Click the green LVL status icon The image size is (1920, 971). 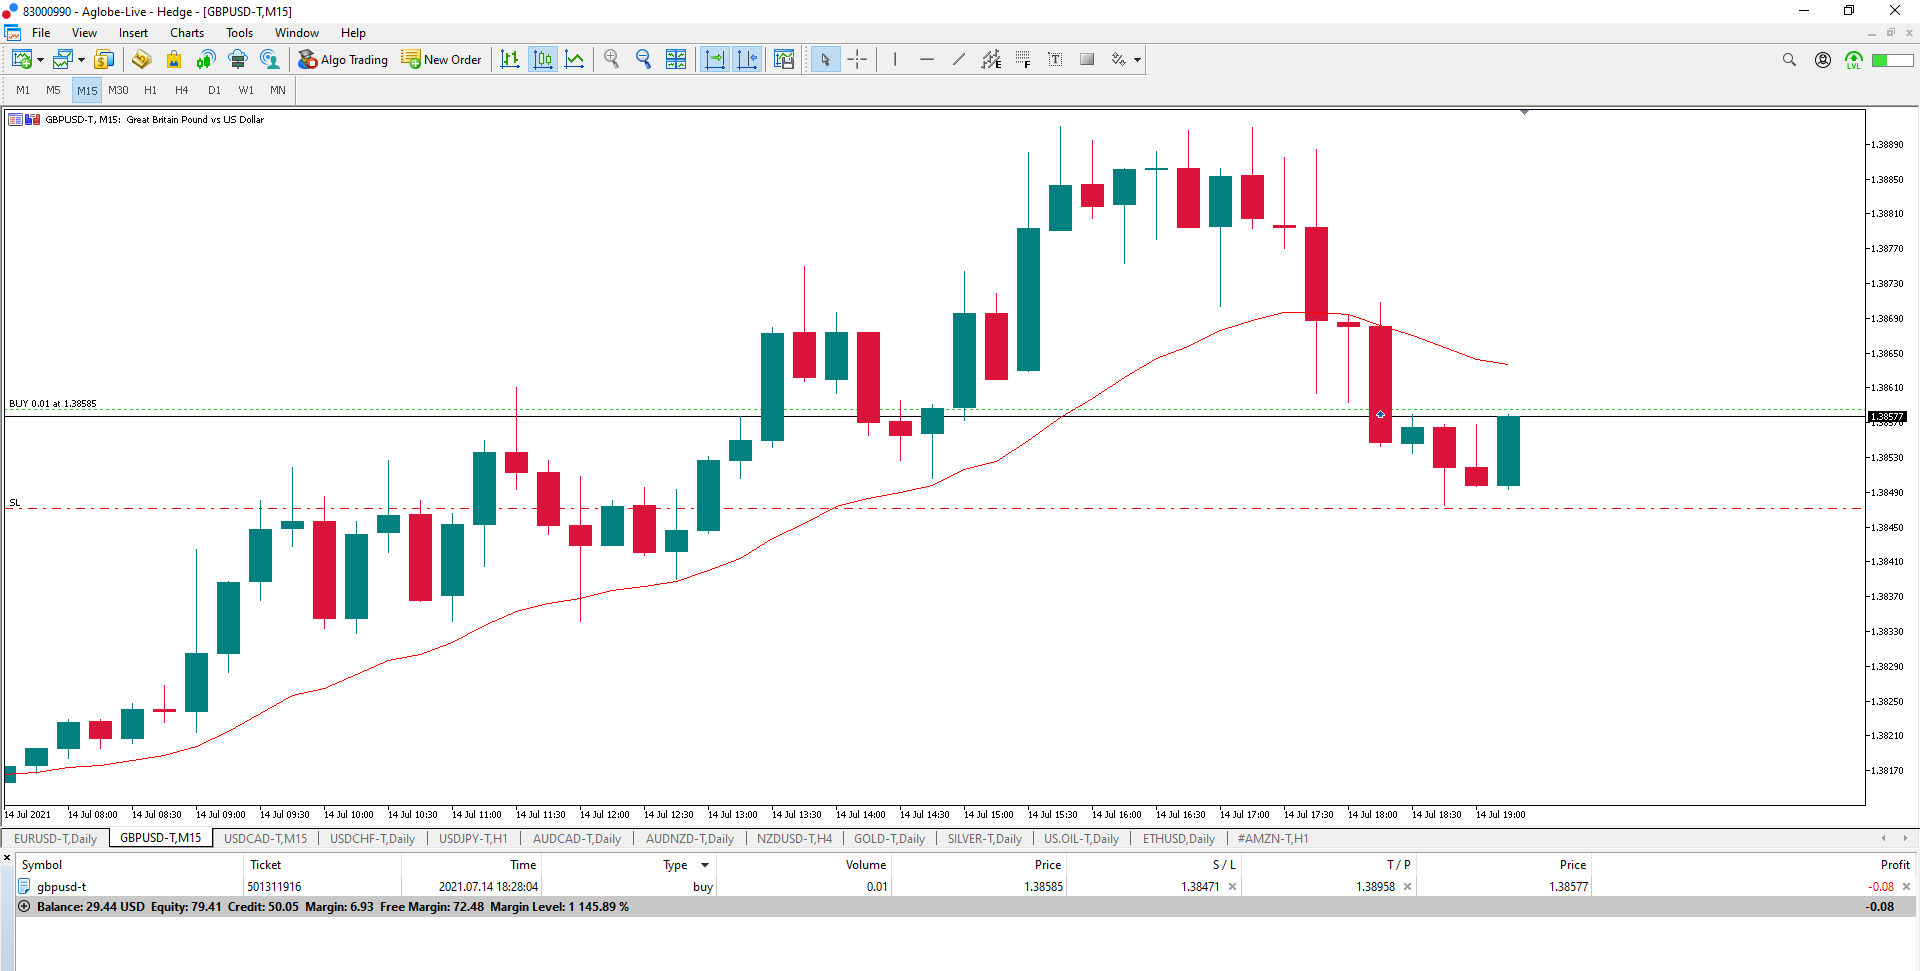click(x=1854, y=60)
